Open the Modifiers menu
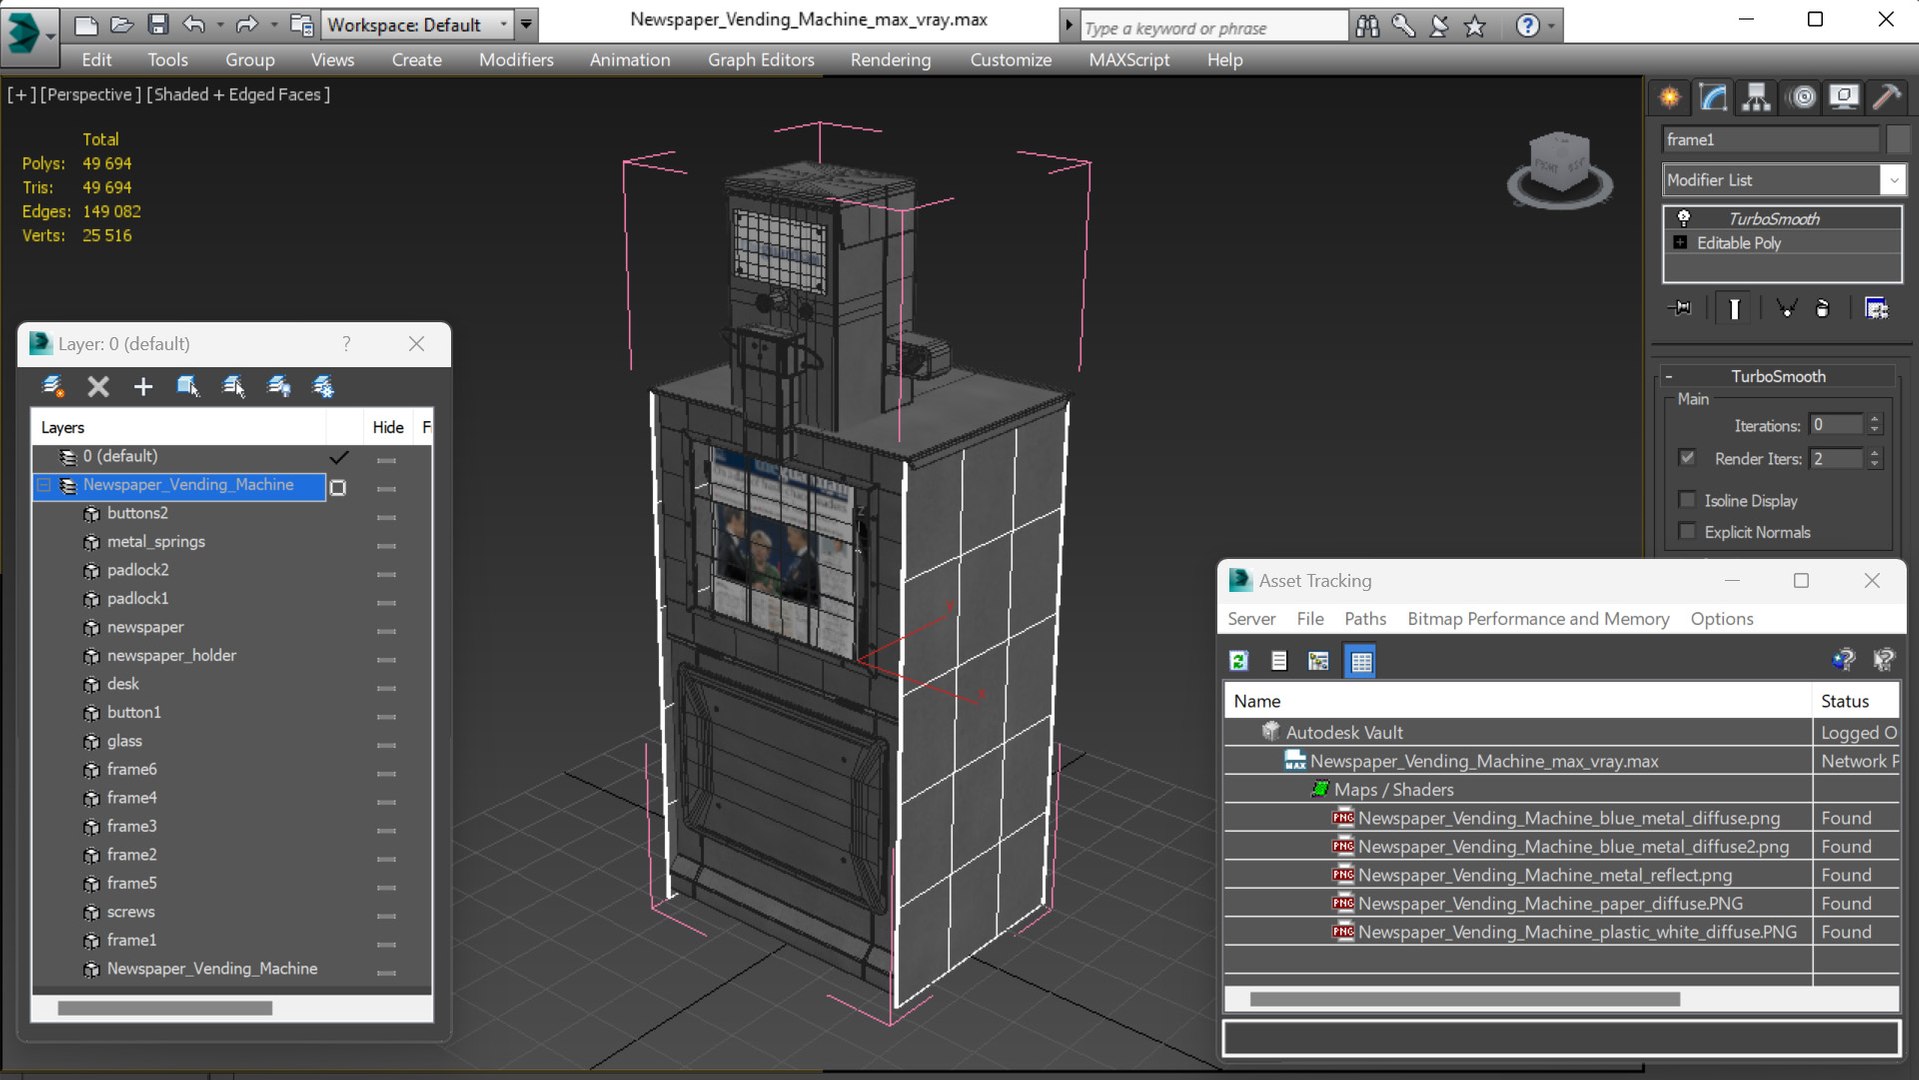This screenshot has width=1919, height=1080. [x=516, y=60]
